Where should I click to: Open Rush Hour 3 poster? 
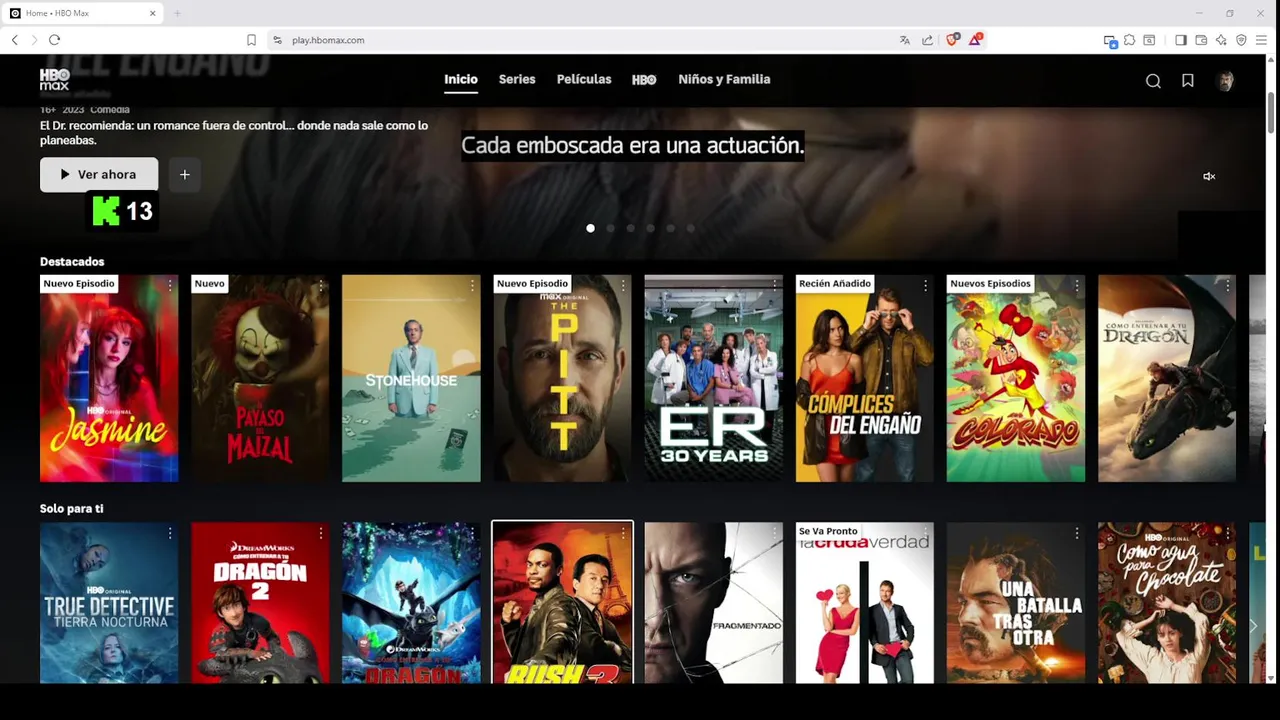pyautogui.click(x=562, y=602)
